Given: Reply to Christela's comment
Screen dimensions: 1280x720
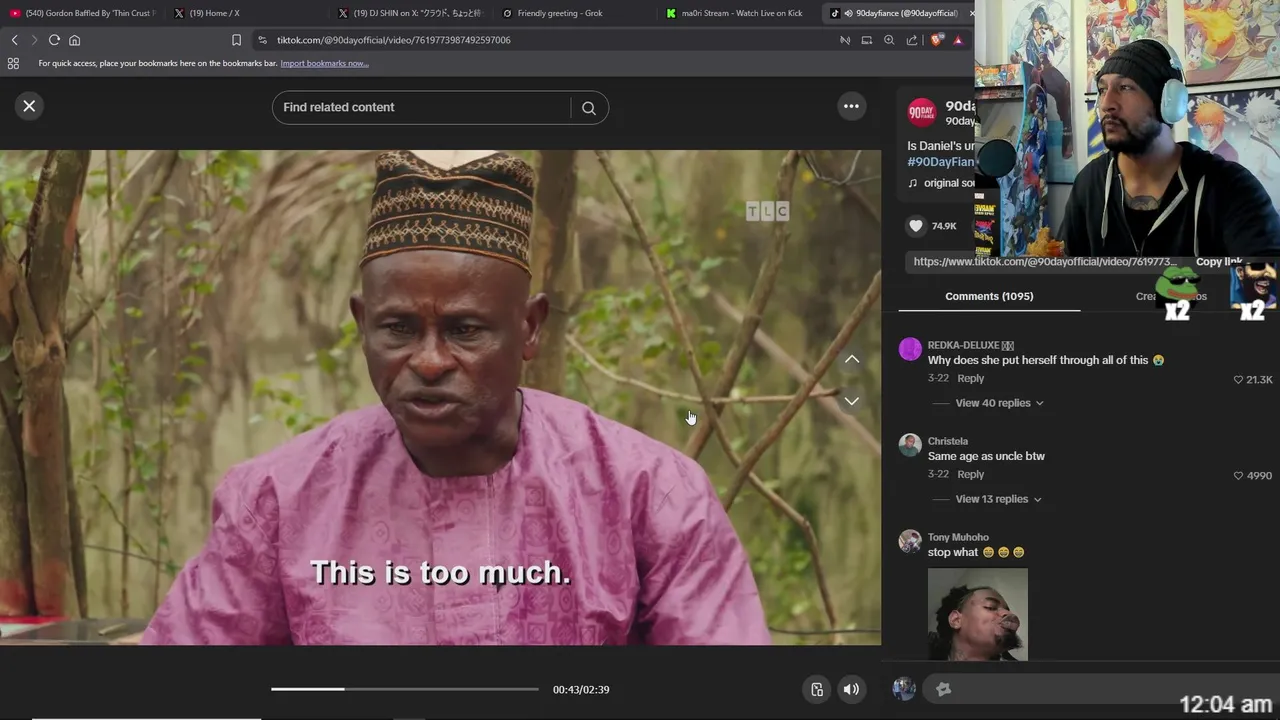Looking at the screenshot, I should click(970, 475).
